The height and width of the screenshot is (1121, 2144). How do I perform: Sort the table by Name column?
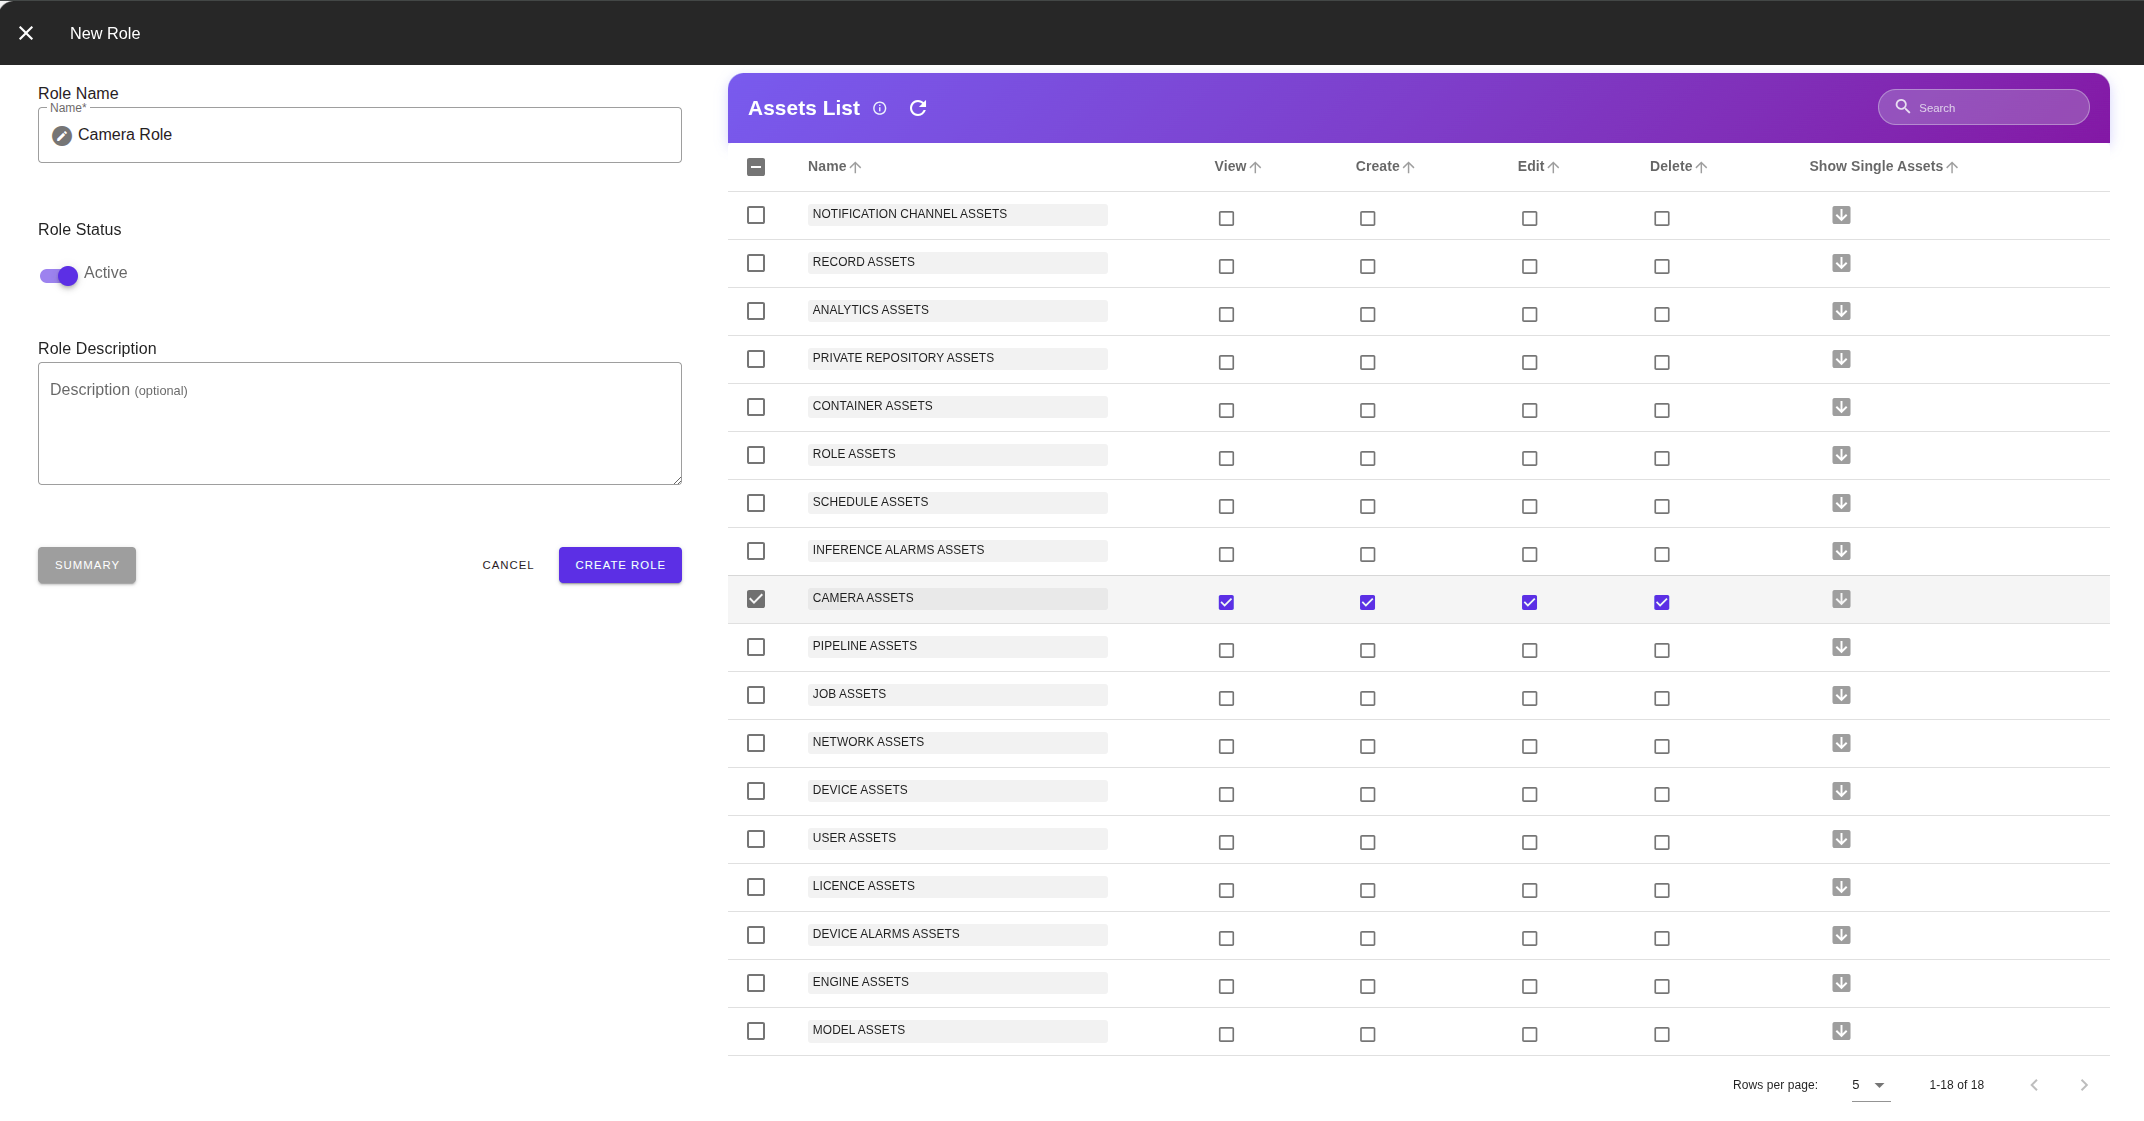point(827,166)
